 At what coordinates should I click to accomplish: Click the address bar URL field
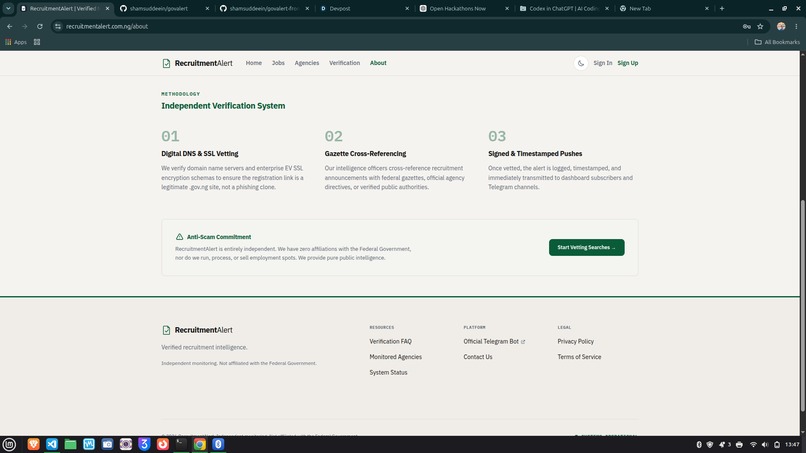coord(401,26)
